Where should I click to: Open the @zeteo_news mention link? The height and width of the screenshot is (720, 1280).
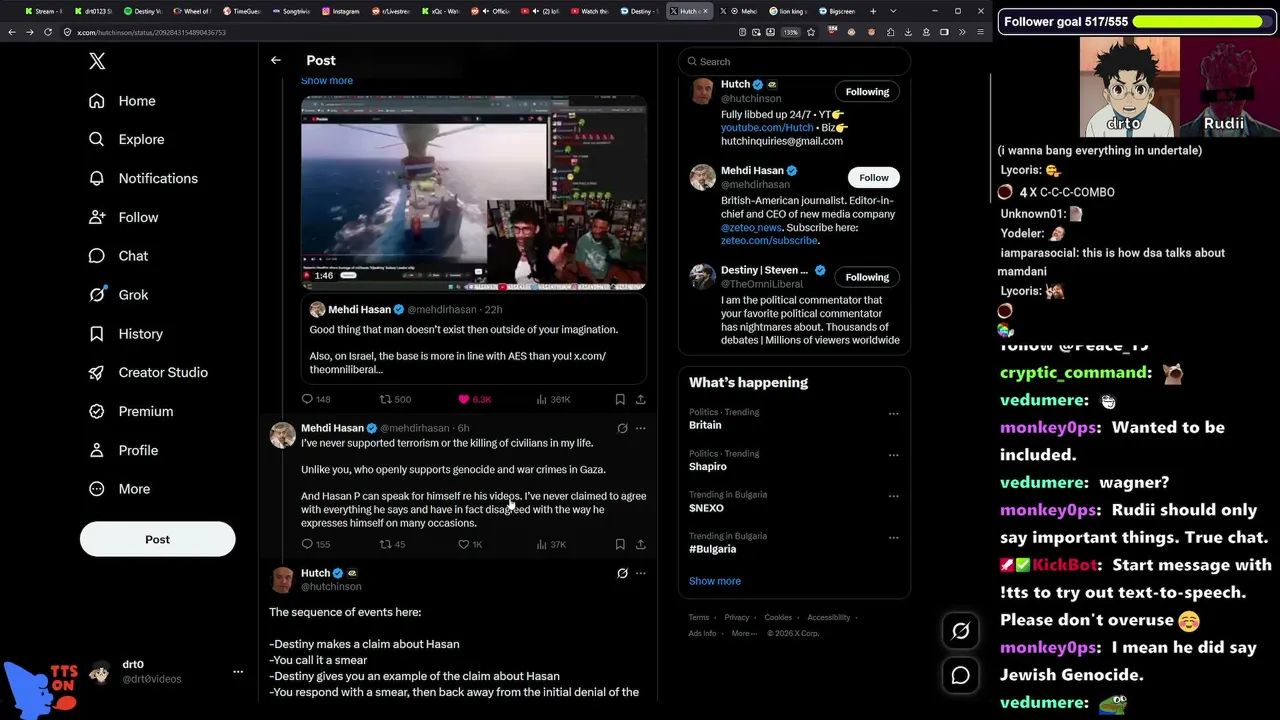pos(751,227)
